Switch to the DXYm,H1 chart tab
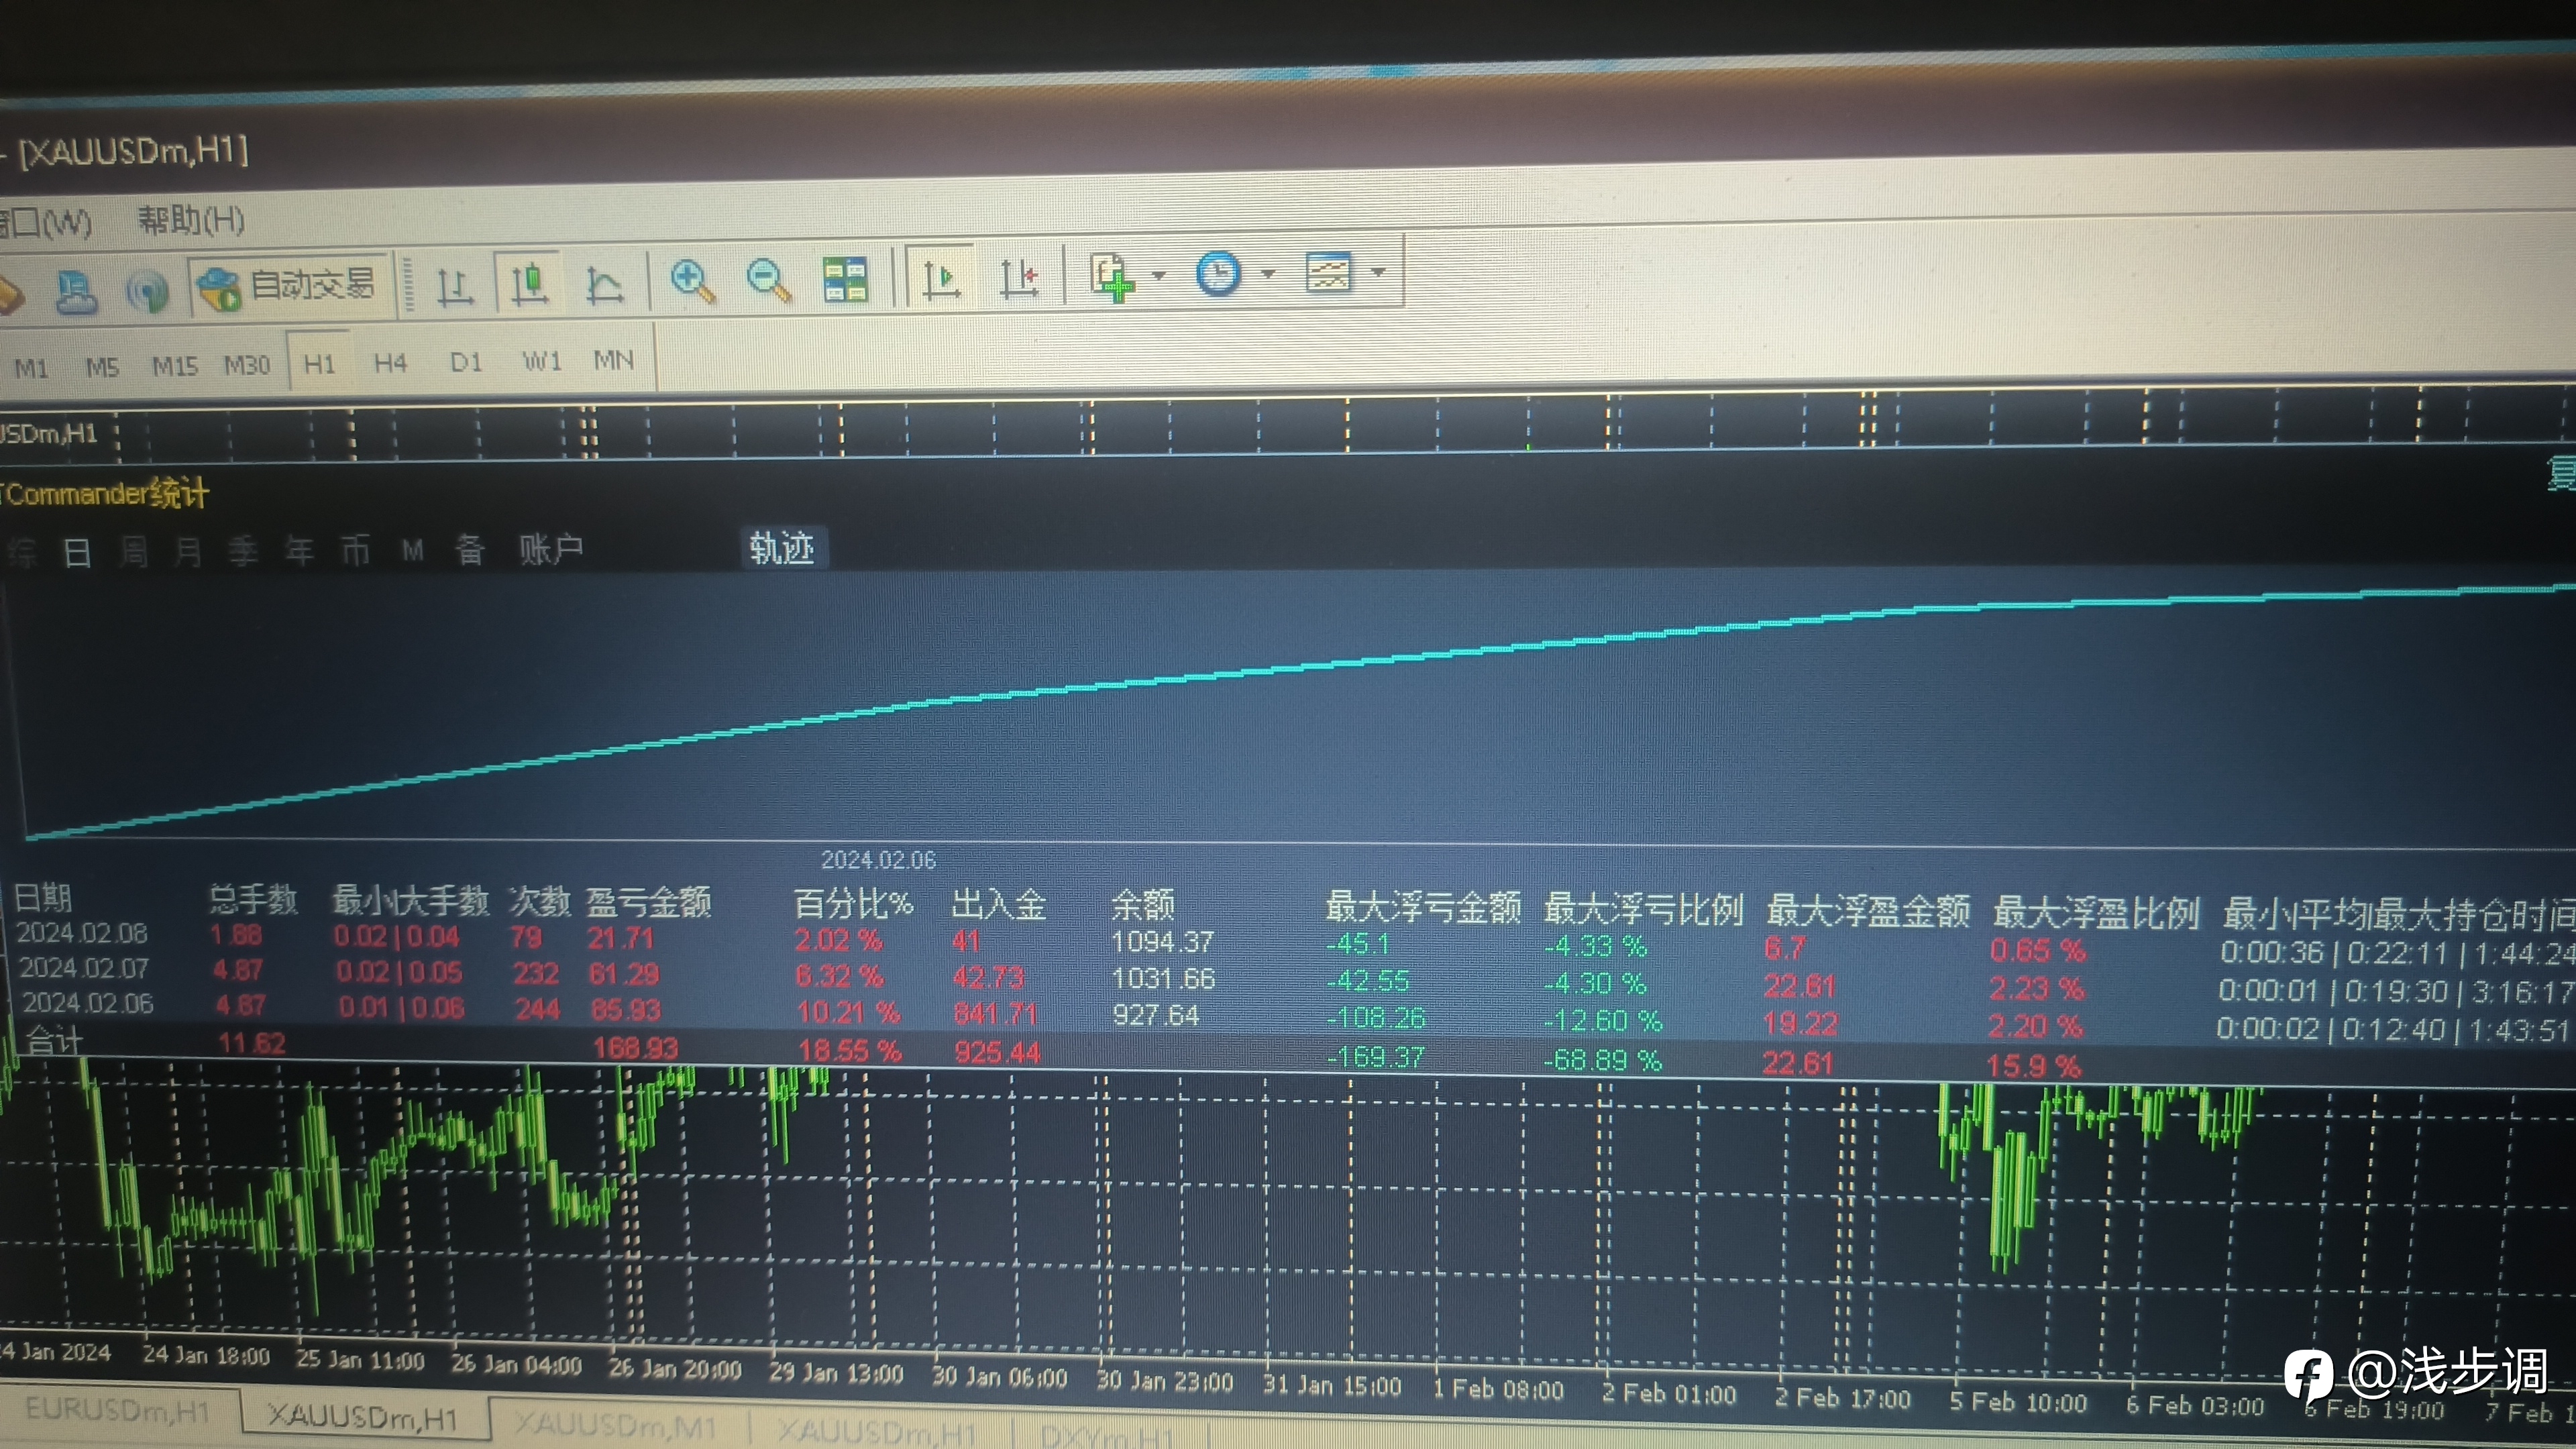This screenshot has height=1449, width=2576. (x=1108, y=1437)
